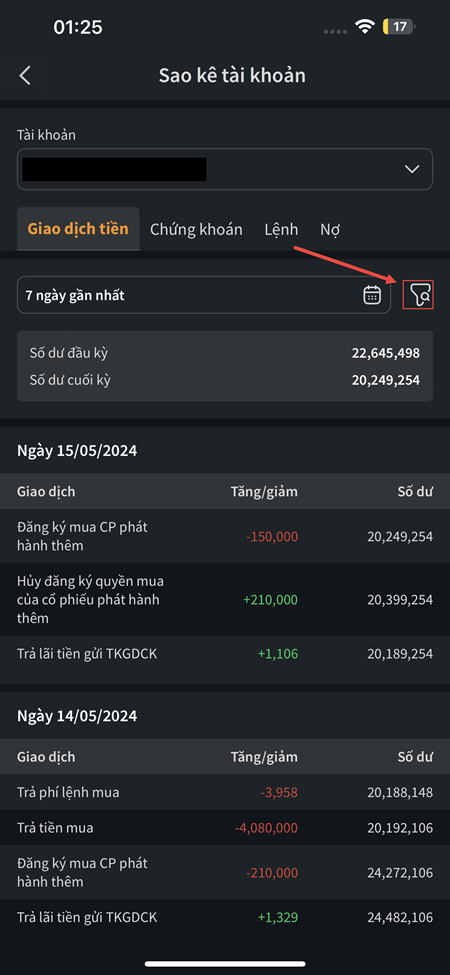Tap the Ngày 14/05/2024 section header
The height and width of the screenshot is (975, 450).
click(x=77, y=716)
